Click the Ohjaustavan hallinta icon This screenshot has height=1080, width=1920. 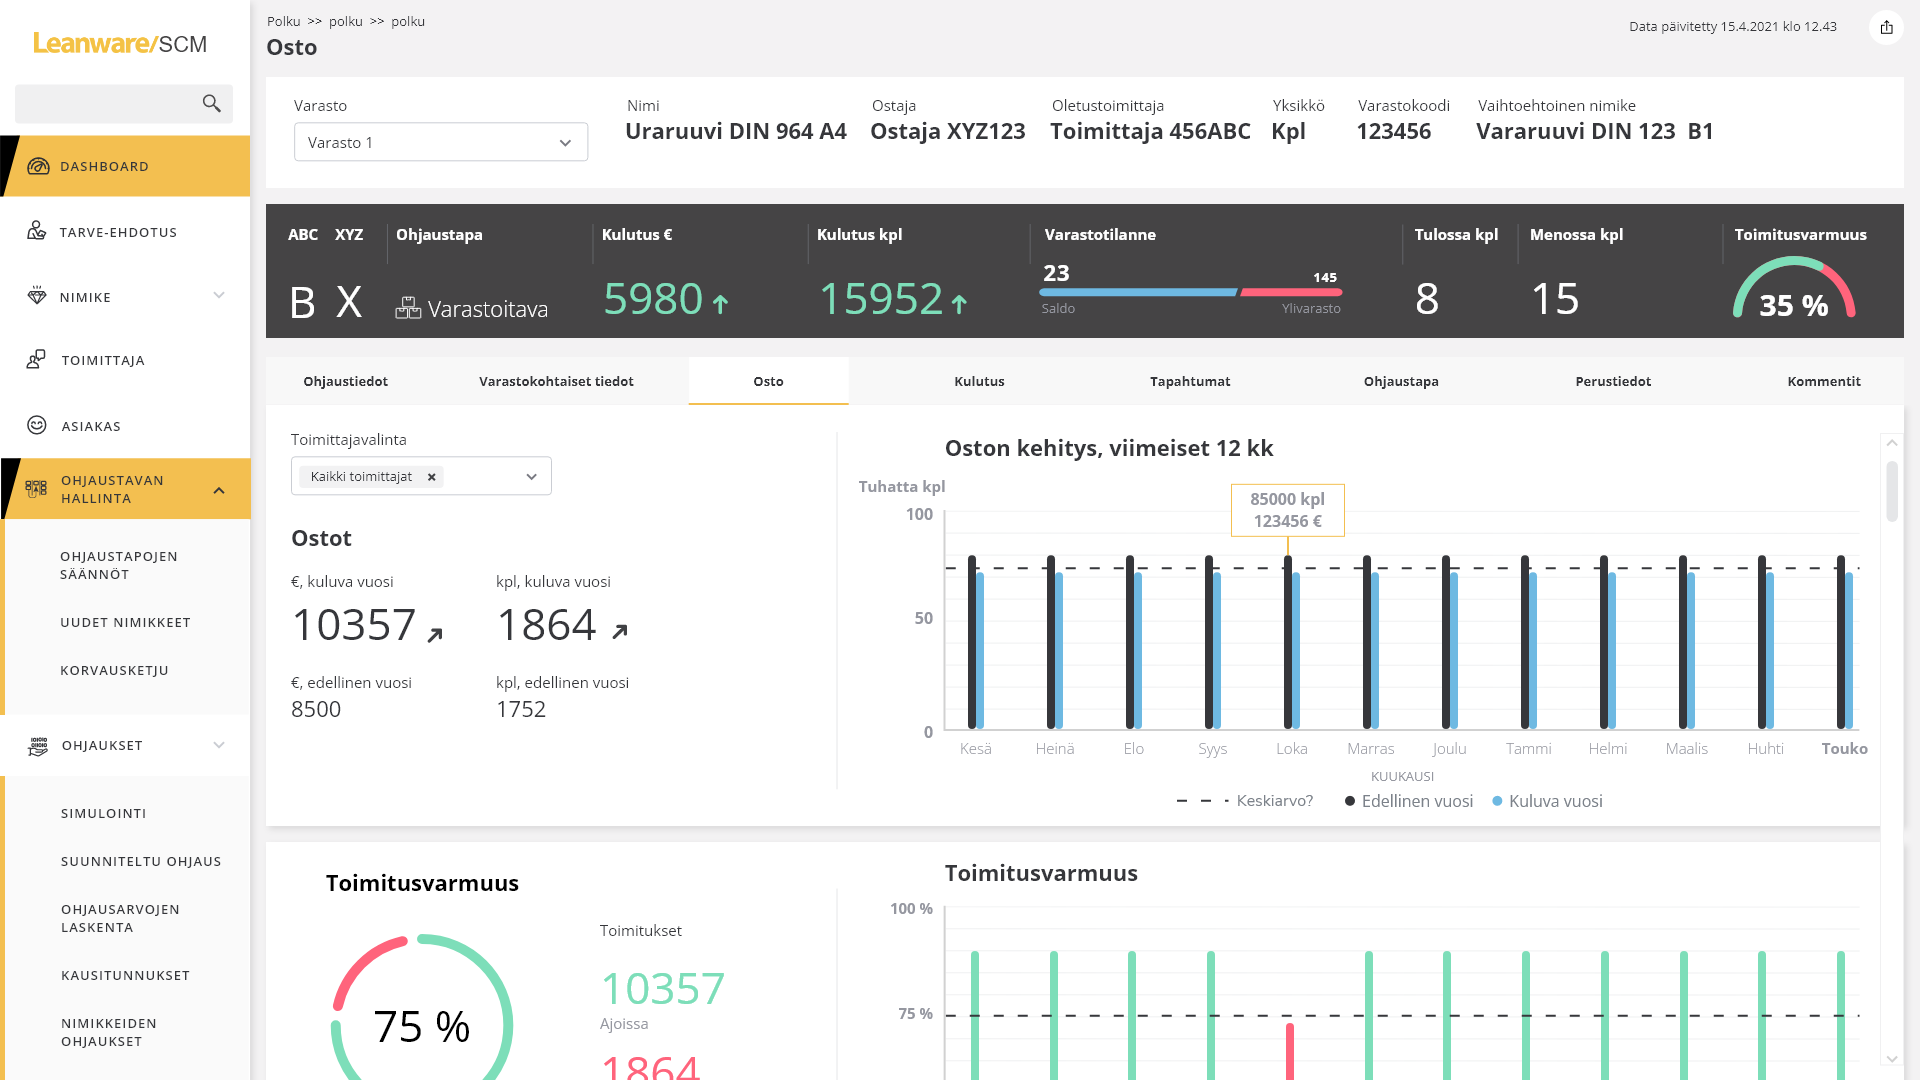(x=36, y=489)
